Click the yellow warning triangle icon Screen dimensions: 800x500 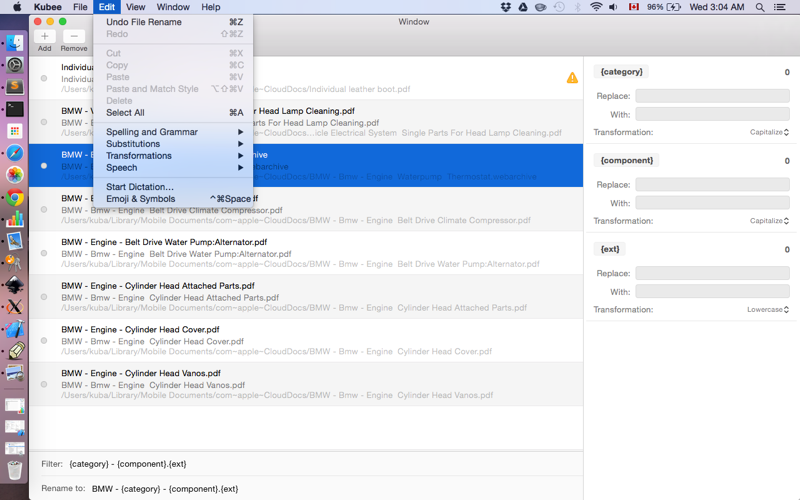(572, 78)
